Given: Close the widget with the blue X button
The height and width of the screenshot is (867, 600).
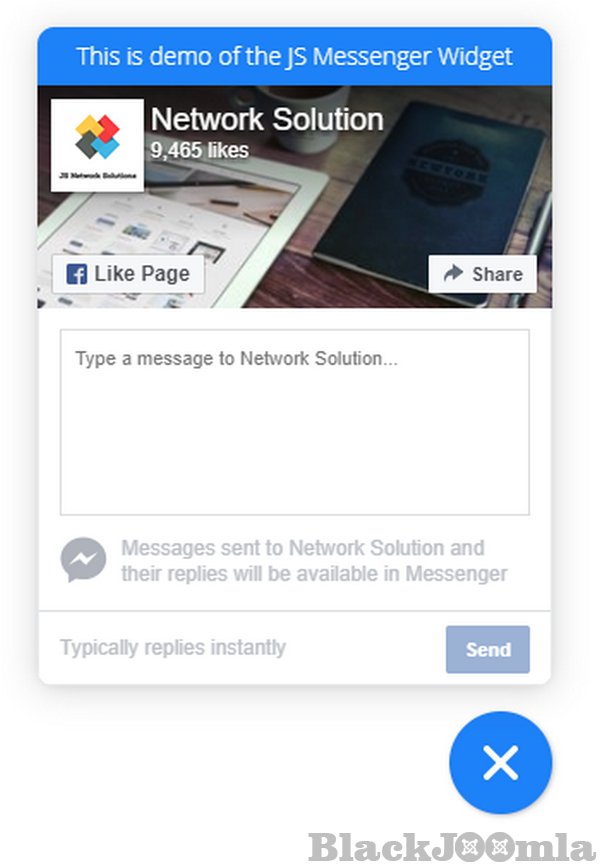Looking at the screenshot, I should click(x=500, y=762).
